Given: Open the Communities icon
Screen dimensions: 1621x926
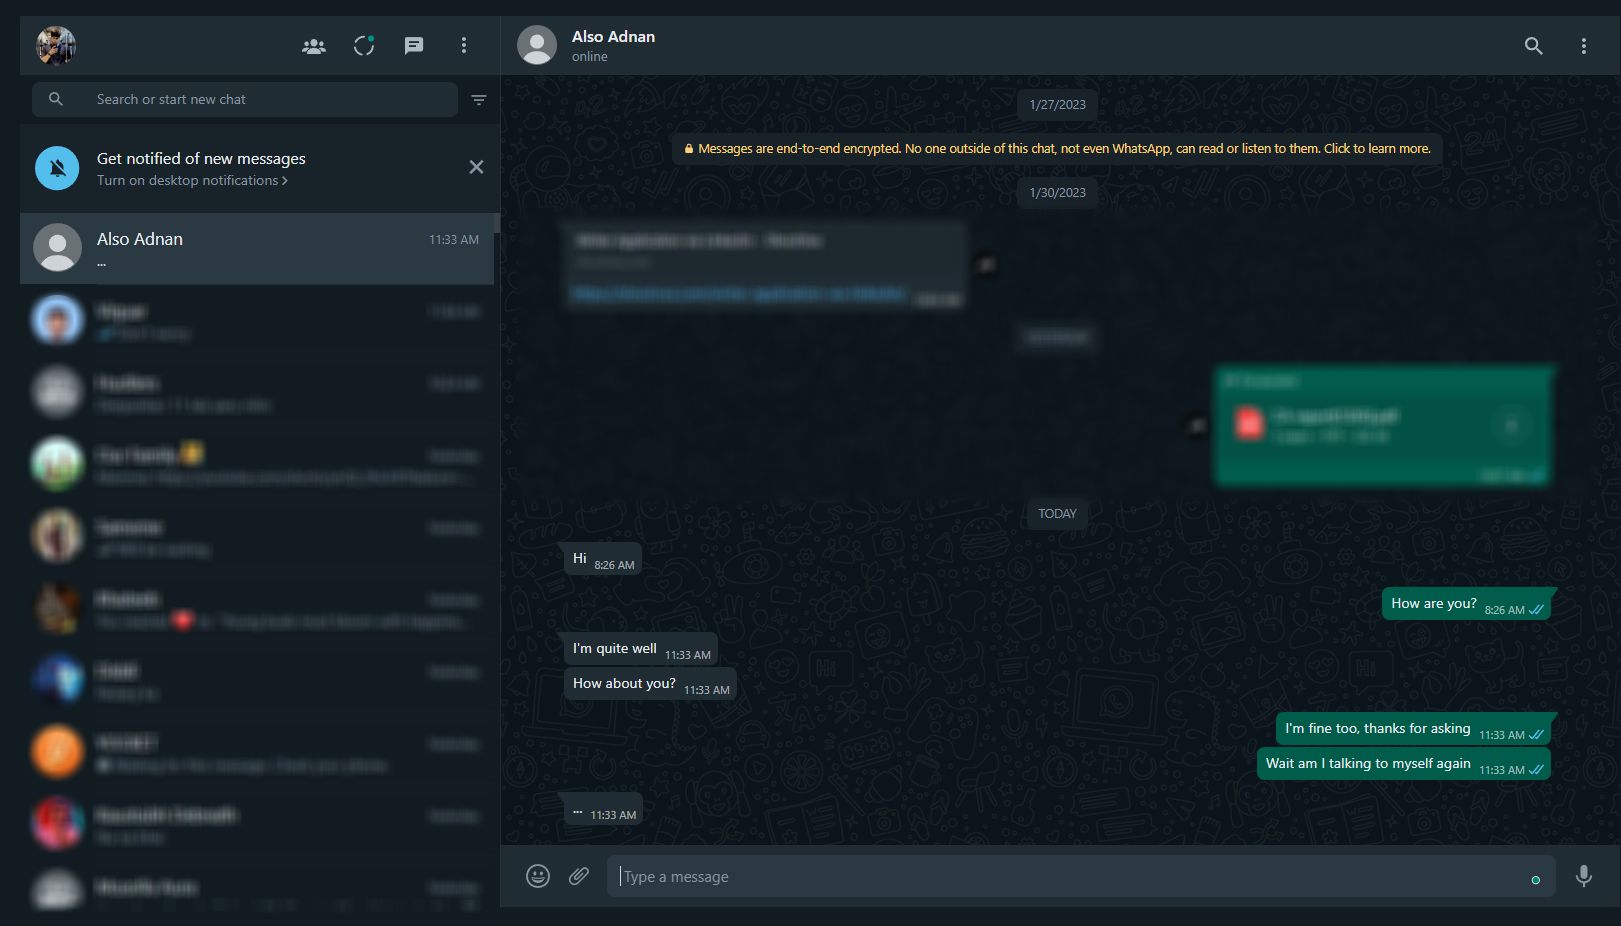Looking at the screenshot, I should [x=312, y=45].
